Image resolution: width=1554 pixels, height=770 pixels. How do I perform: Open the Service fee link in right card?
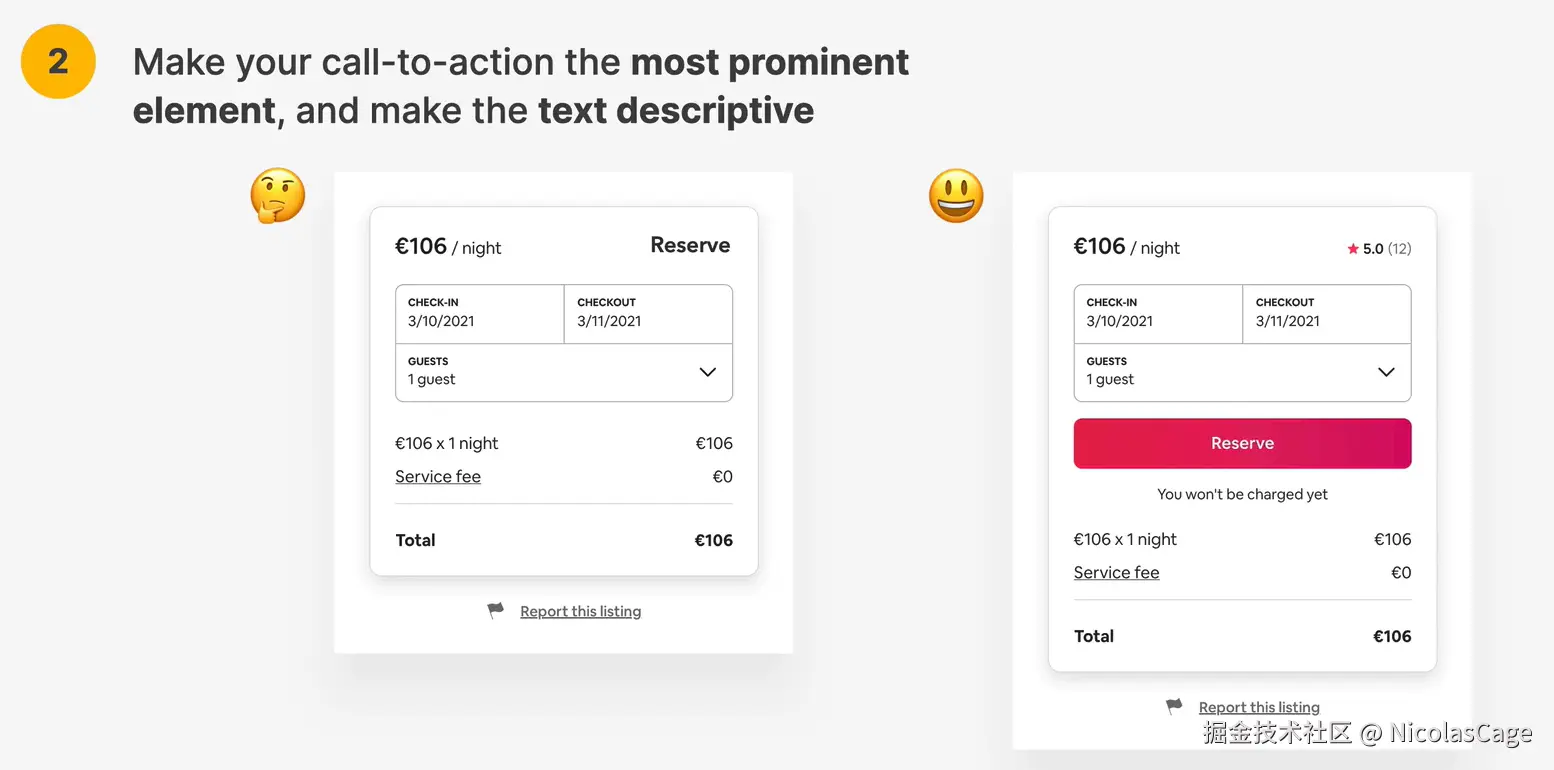pos(1116,573)
